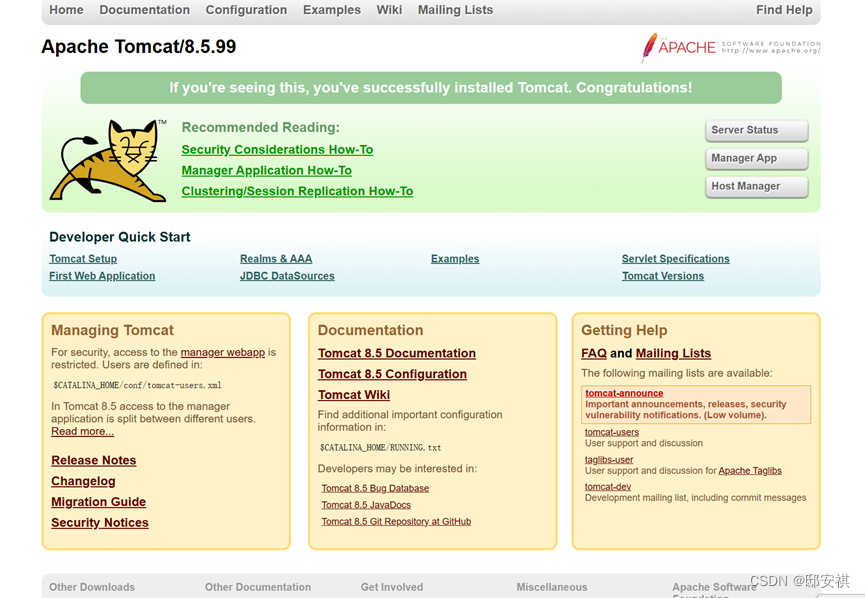
Task: Open Tomcat 8.5 Documentation
Action: tap(396, 352)
